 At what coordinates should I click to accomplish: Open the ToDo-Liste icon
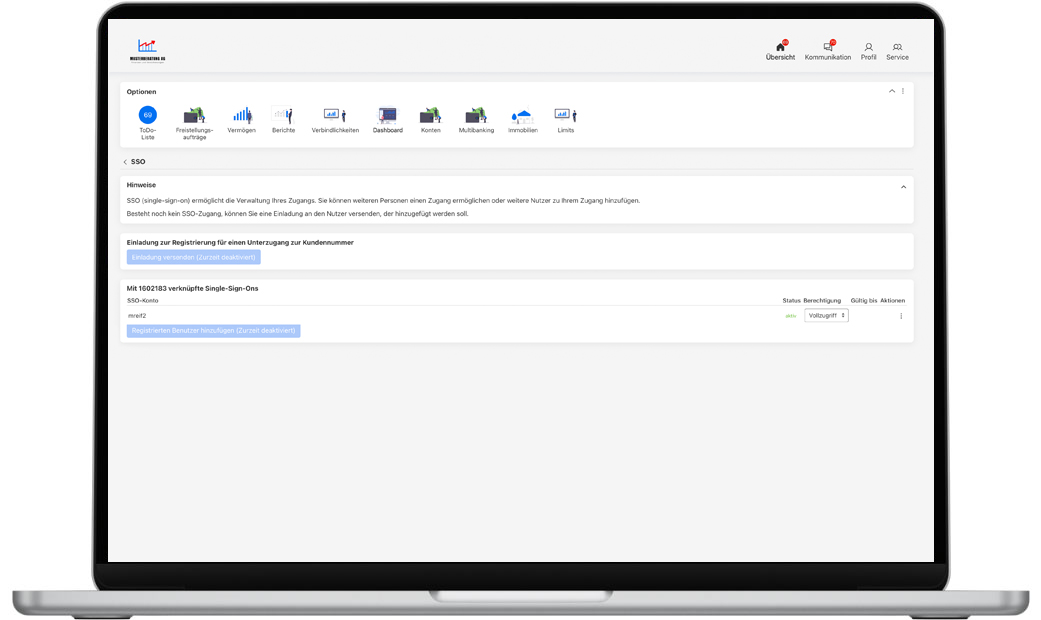click(148, 116)
